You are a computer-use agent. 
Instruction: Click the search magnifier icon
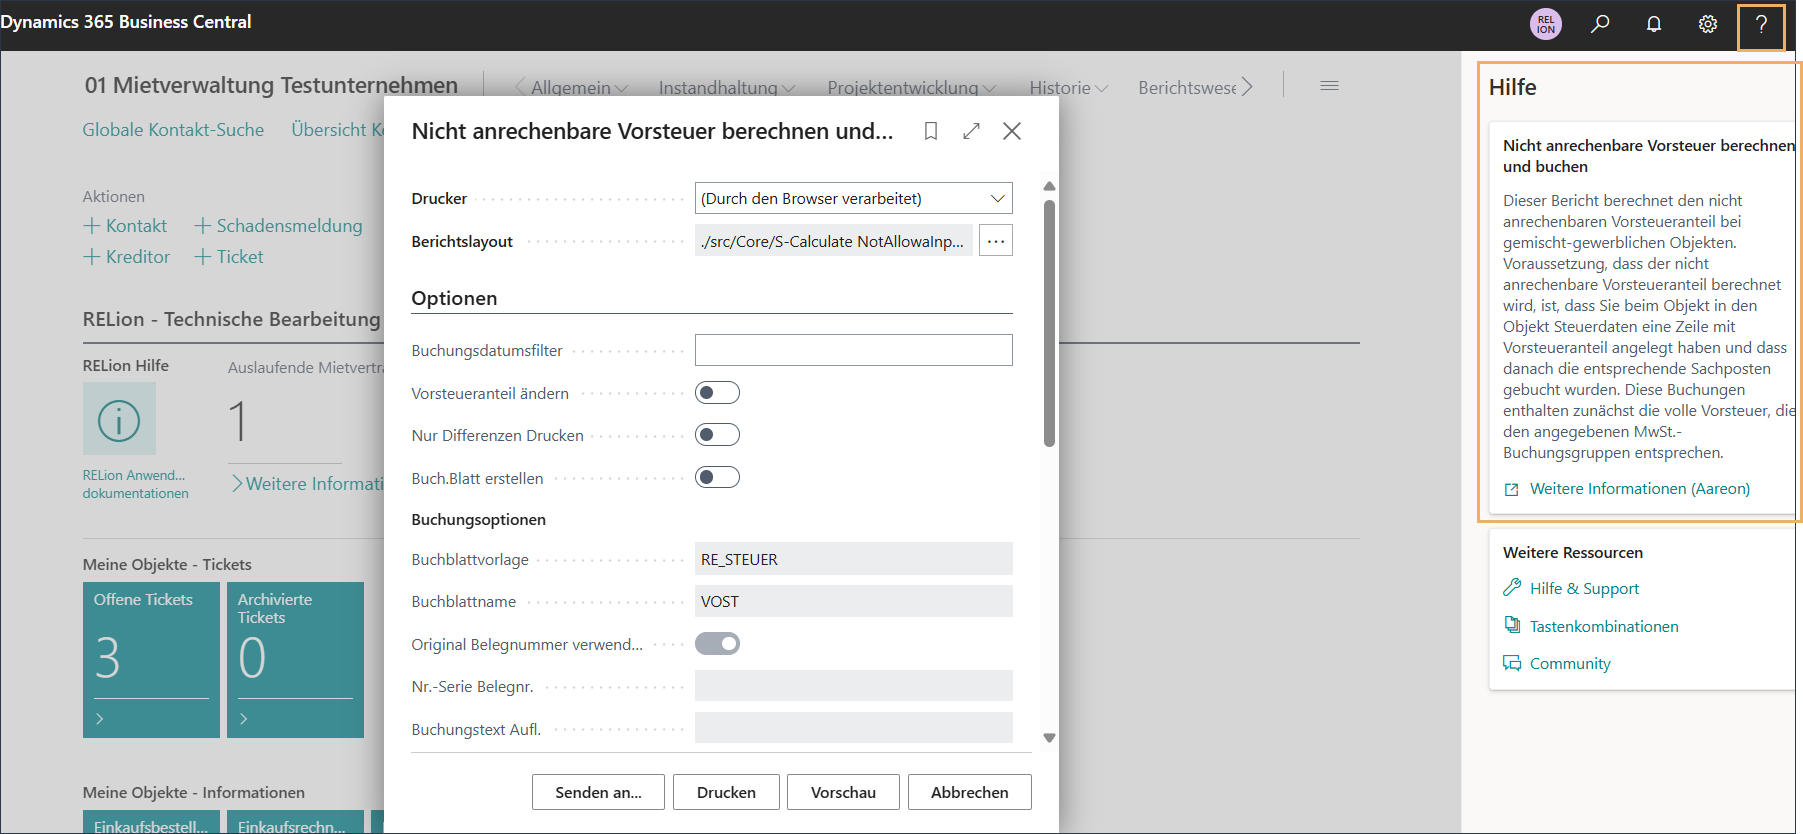1600,24
